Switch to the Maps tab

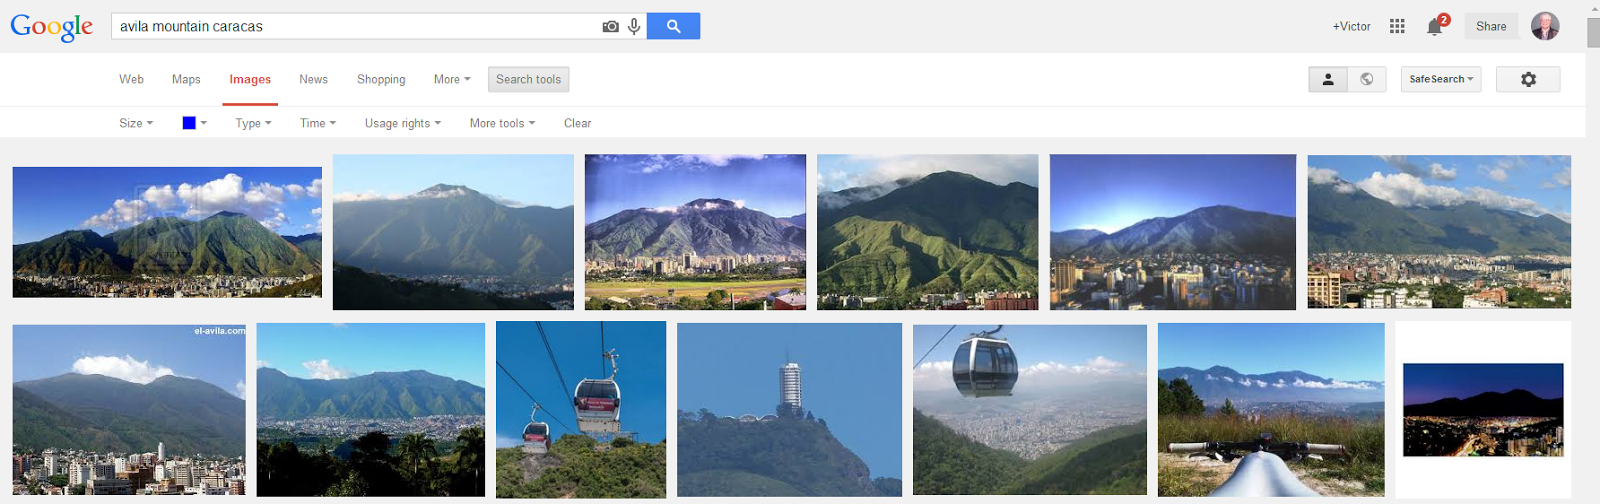186,79
